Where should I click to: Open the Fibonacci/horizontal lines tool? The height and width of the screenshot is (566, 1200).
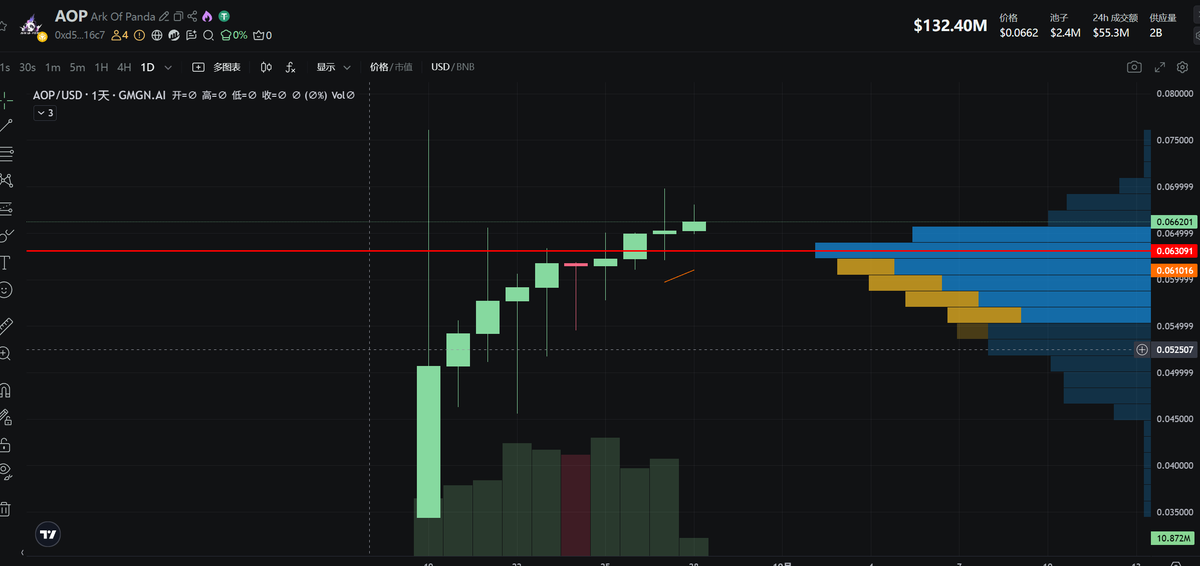(6, 153)
